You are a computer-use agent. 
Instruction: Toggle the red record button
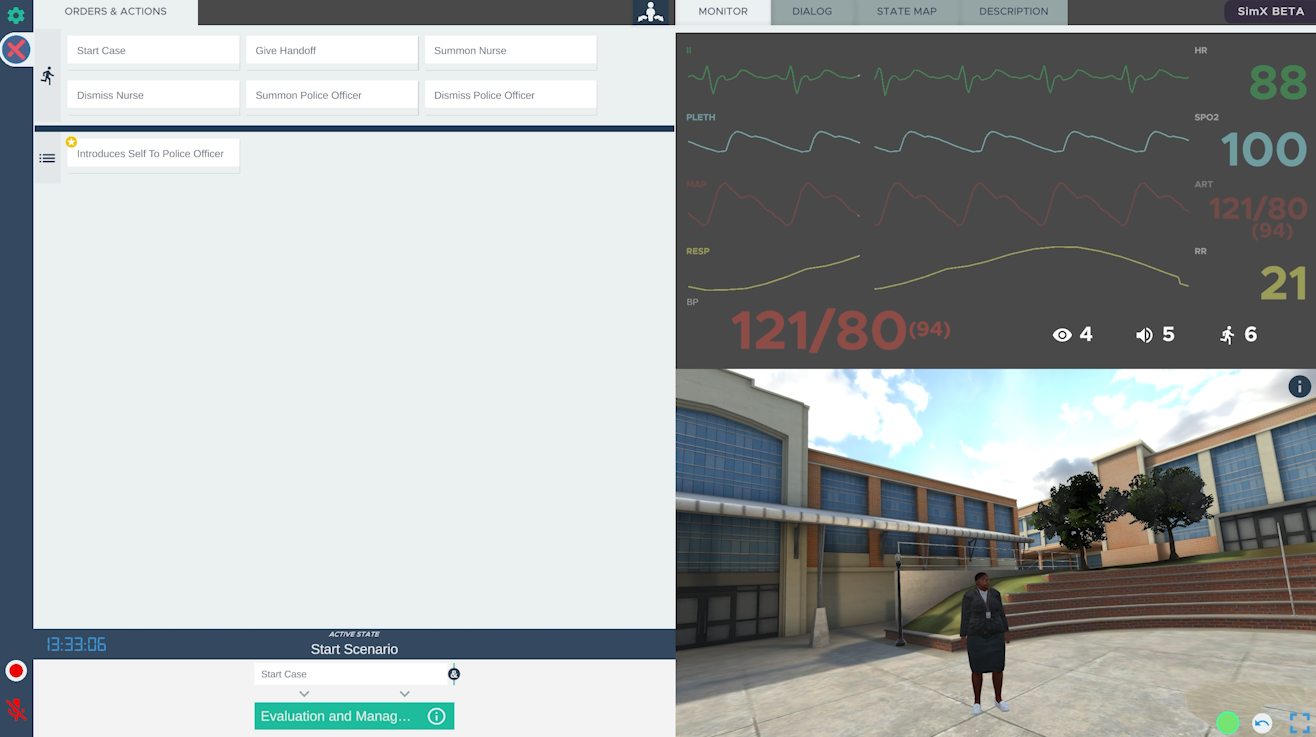[16, 671]
